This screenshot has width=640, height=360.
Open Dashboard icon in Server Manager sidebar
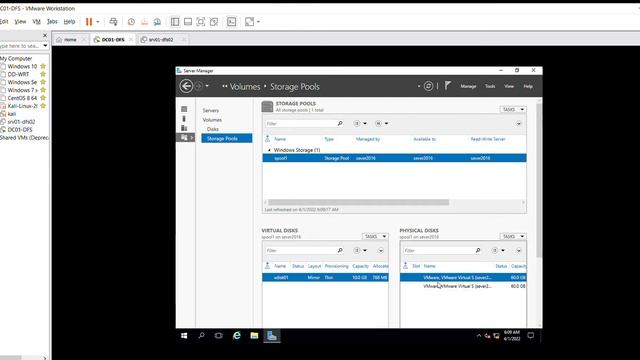(184, 109)
